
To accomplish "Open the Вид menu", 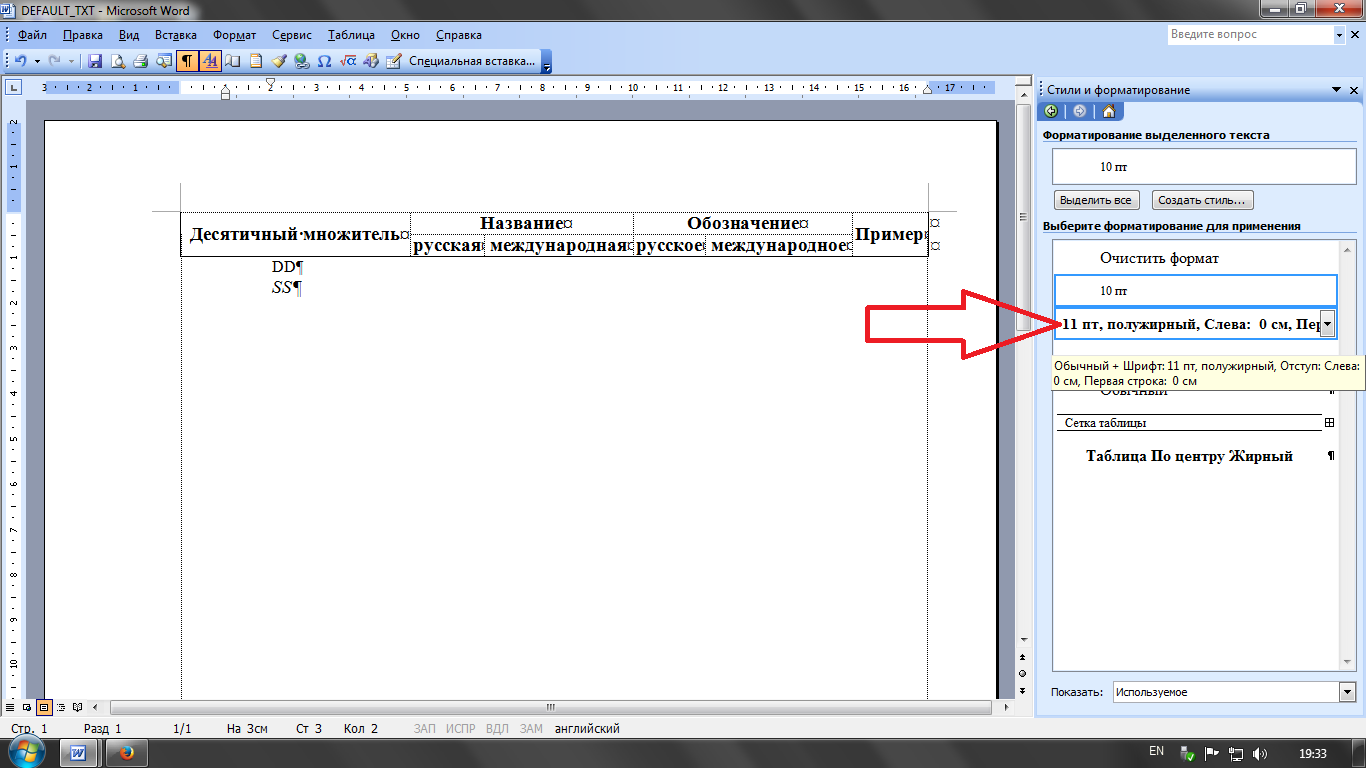I will tap(129, 35).
